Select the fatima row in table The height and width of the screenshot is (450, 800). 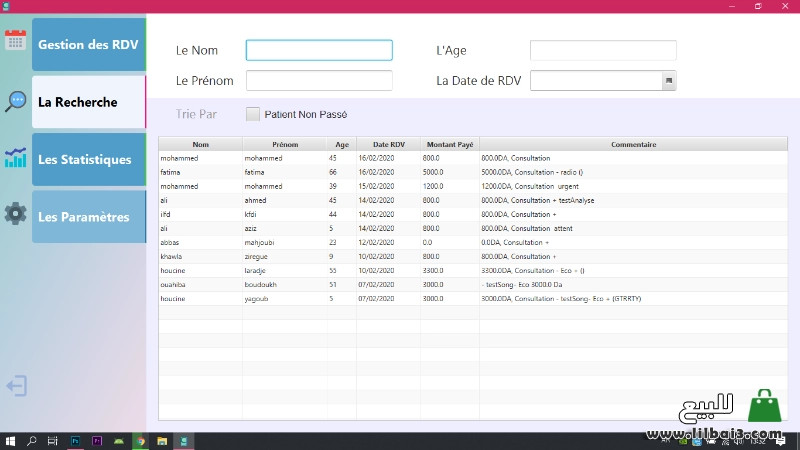473,172
